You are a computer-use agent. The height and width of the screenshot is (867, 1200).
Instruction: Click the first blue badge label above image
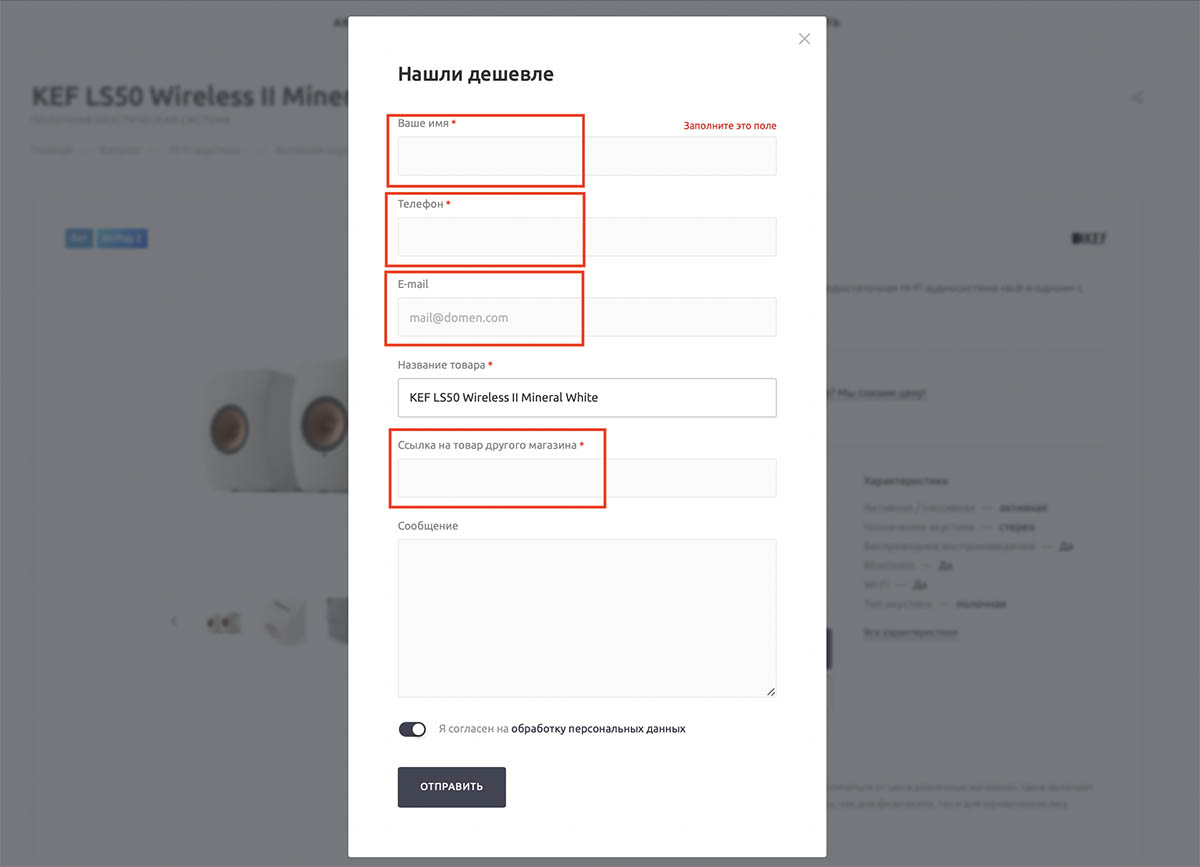pyautogui.click(x=79, y=238)
